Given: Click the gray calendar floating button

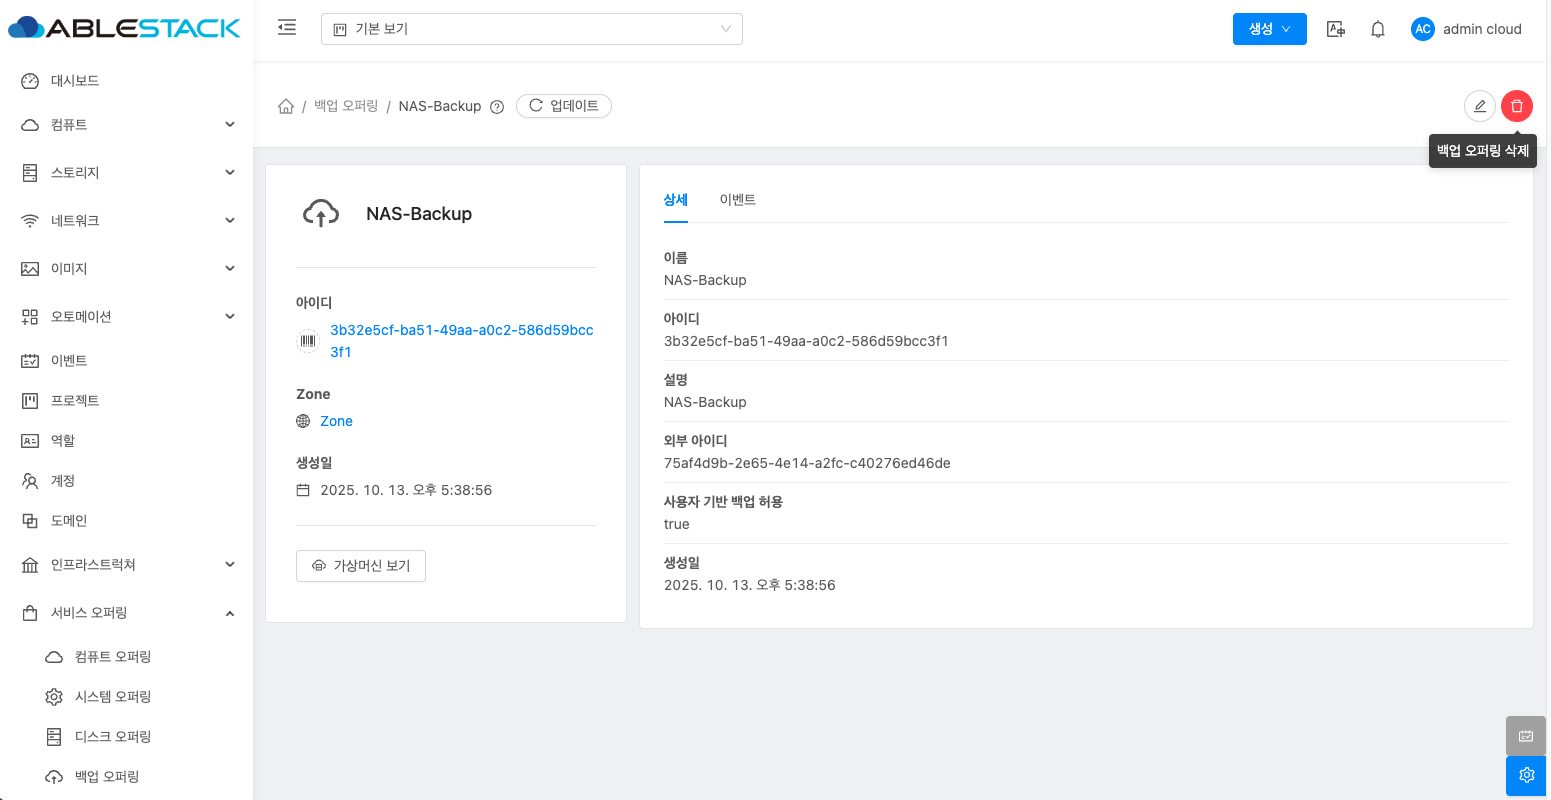Looking at the screenshot, I should [1526, 736].
